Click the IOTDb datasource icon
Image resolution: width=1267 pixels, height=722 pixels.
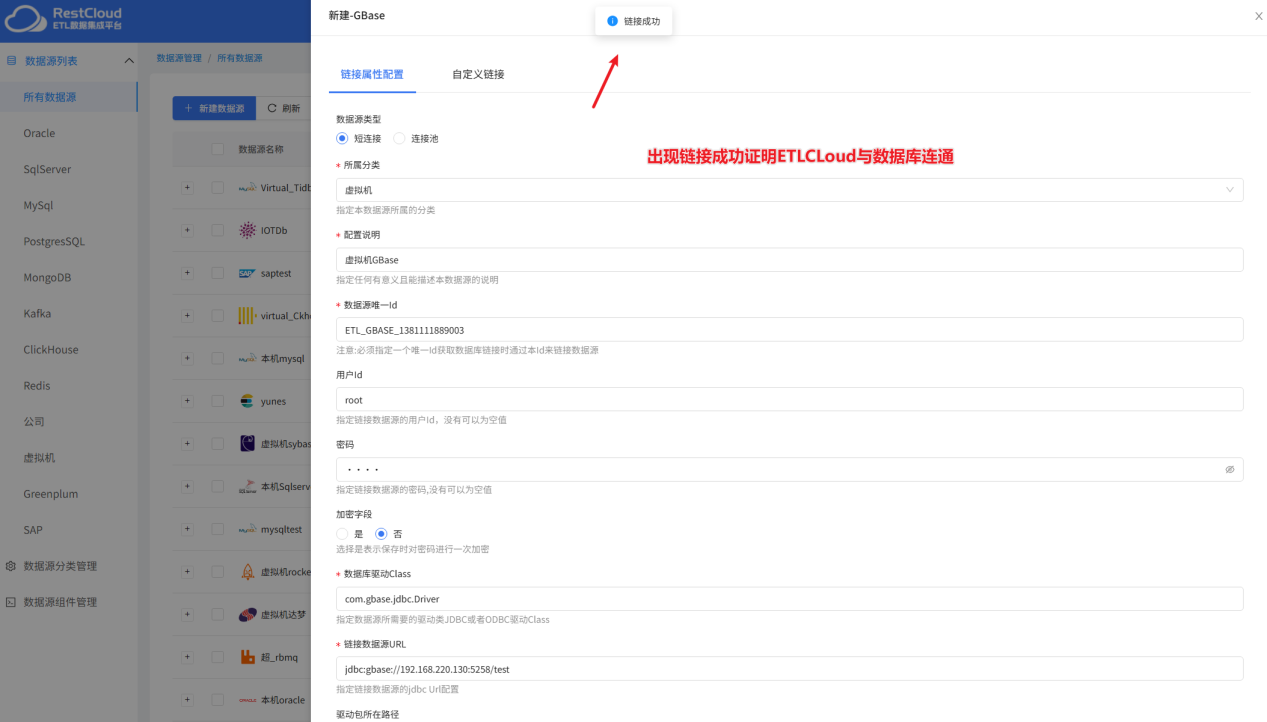coord(245,230)
